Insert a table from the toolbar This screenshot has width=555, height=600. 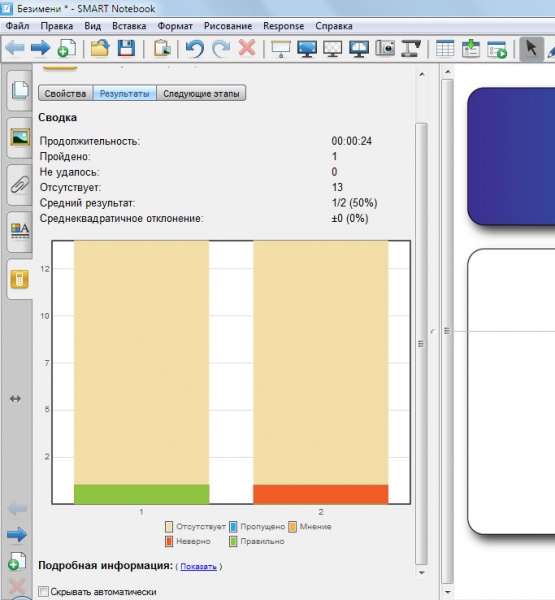click(x=445, y=49)
